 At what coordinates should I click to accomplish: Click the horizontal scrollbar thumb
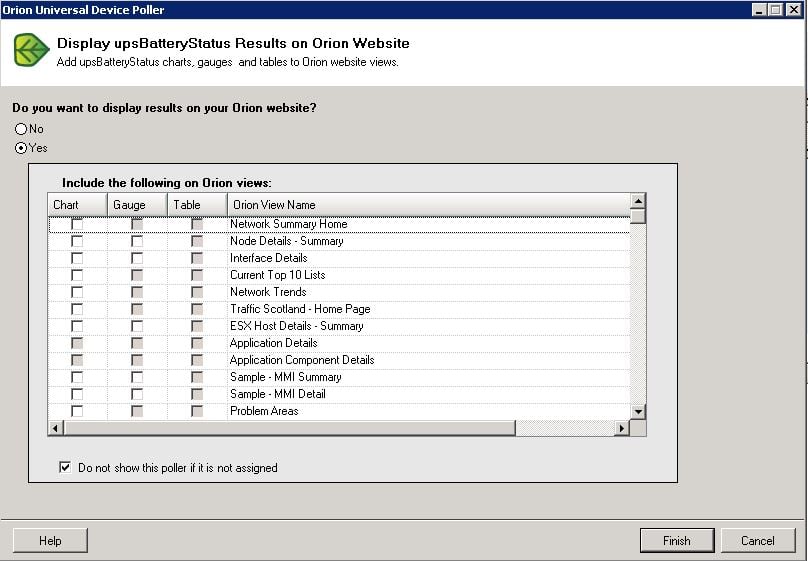289,428
